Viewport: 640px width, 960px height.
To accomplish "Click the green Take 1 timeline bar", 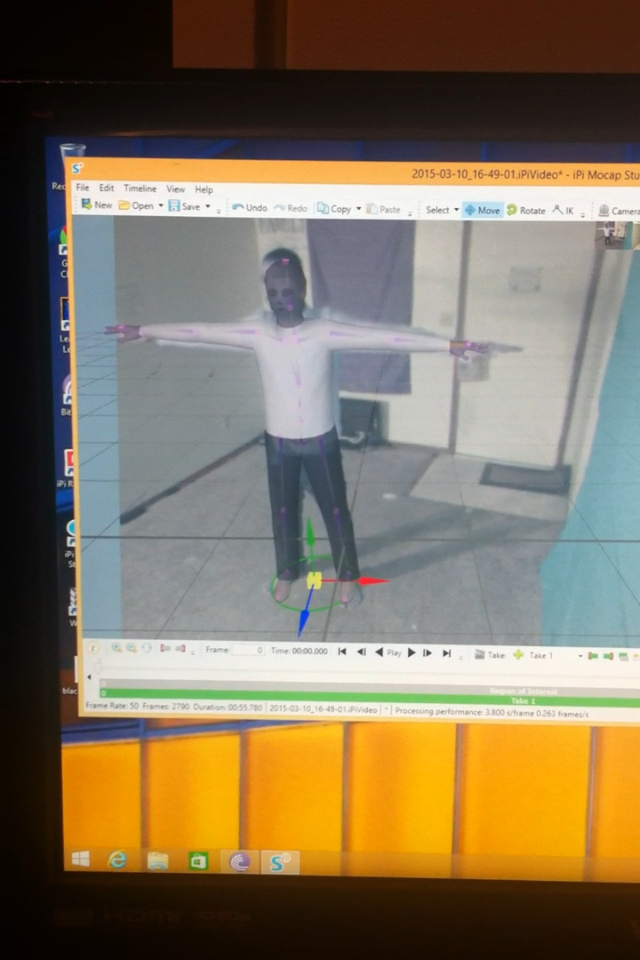I will coord(369,700).
